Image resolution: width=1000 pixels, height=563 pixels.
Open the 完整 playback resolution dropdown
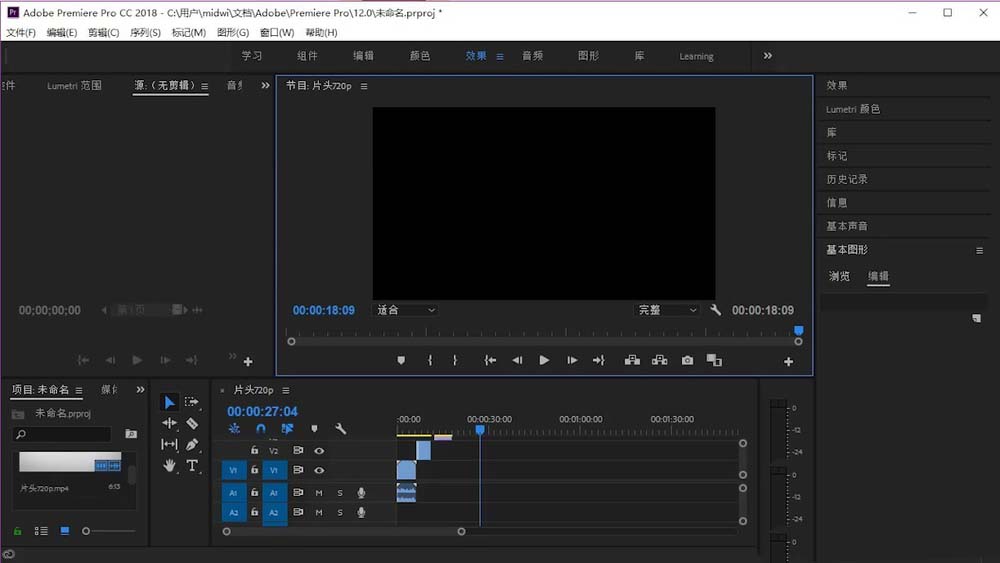(667, 310)
